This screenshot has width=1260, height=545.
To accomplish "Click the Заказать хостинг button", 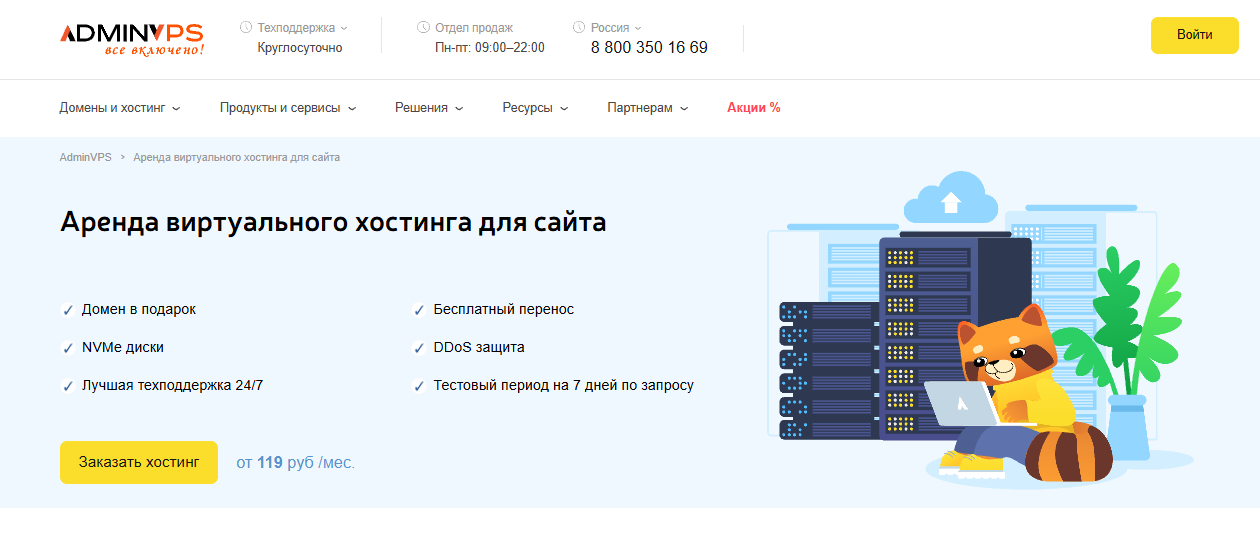I will click(x=139, y=462).
